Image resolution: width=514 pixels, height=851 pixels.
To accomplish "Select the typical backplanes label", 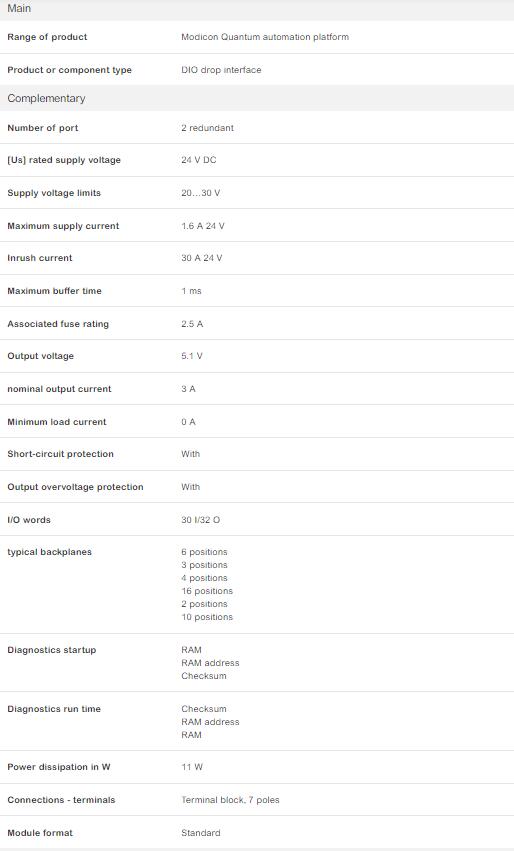I will coord(49,552).
